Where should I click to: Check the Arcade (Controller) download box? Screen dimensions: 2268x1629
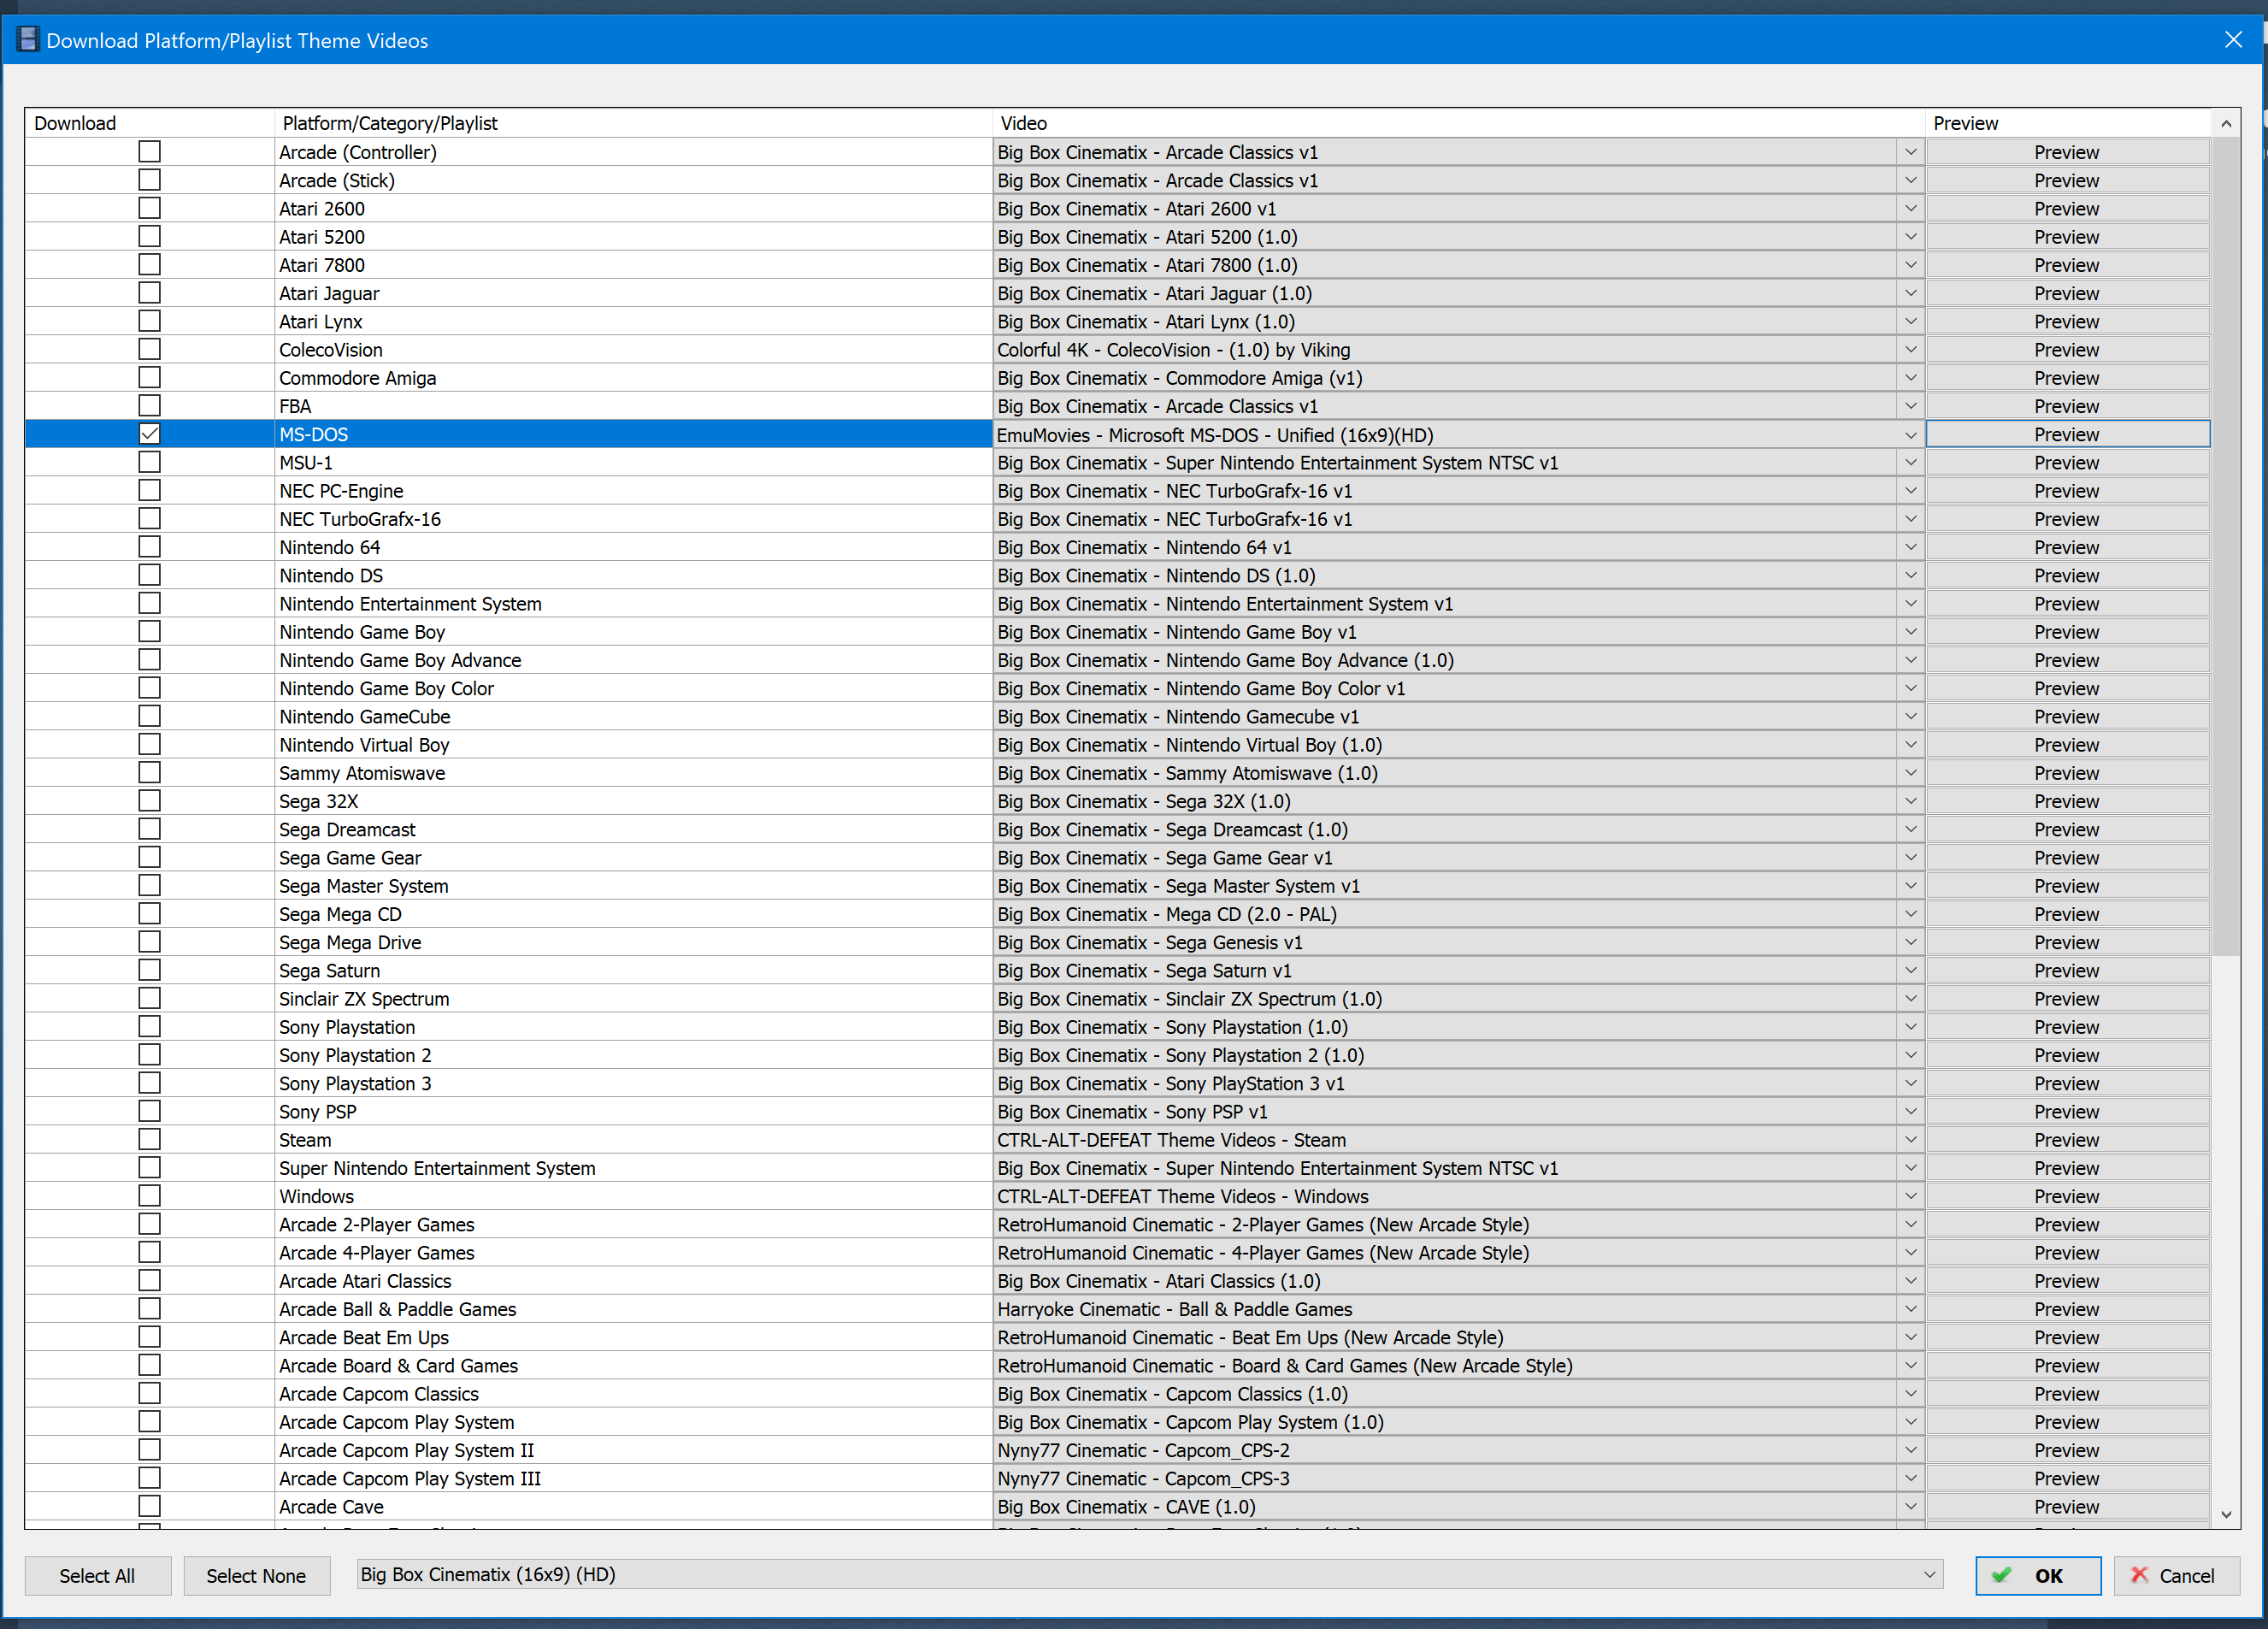tap(150, 152)
